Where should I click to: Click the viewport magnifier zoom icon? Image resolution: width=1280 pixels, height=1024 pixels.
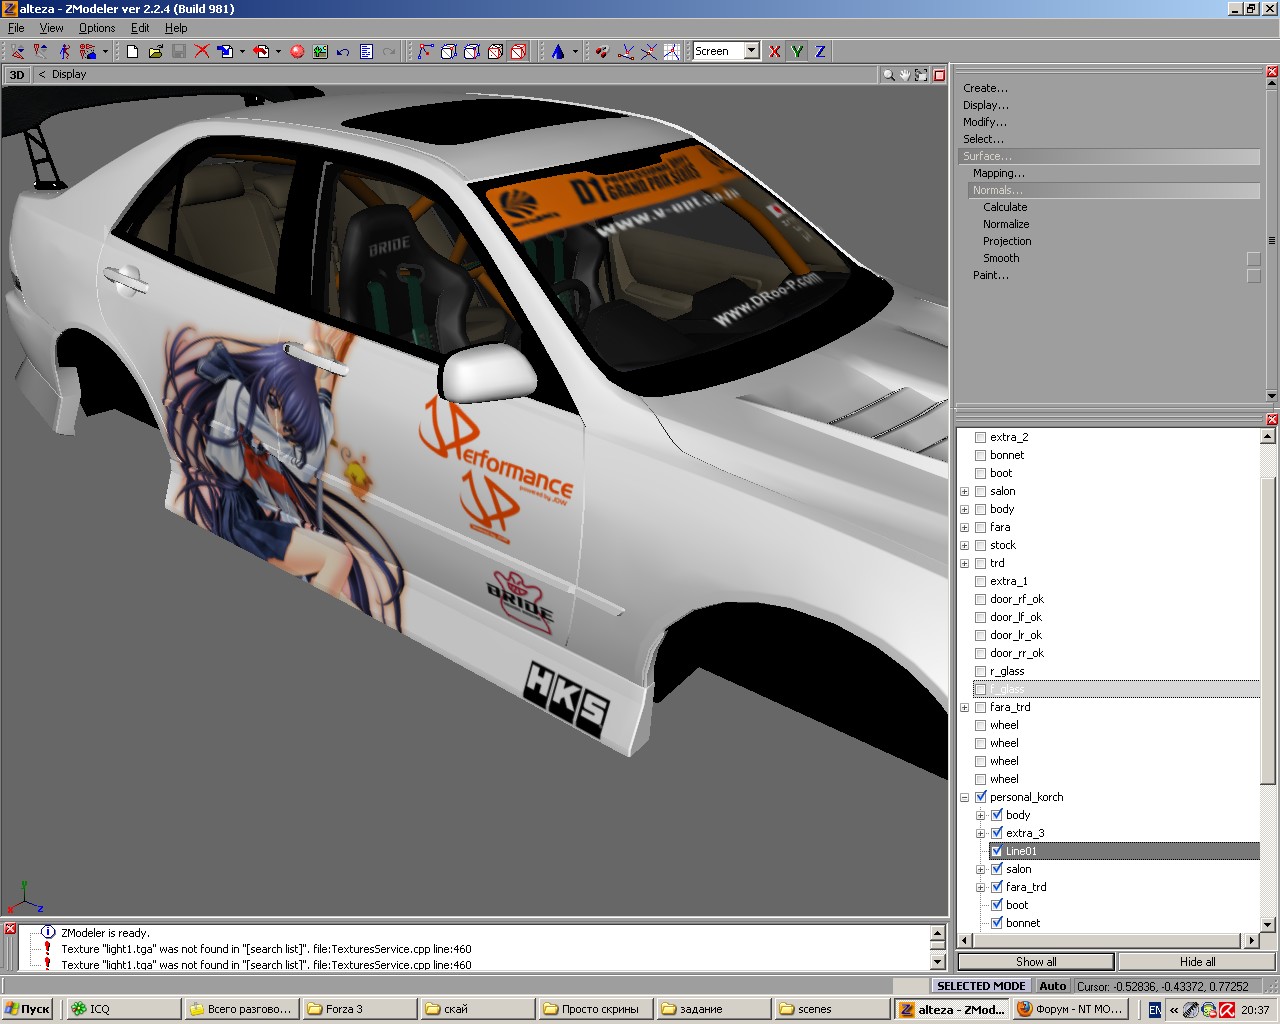tap(888, 75)
